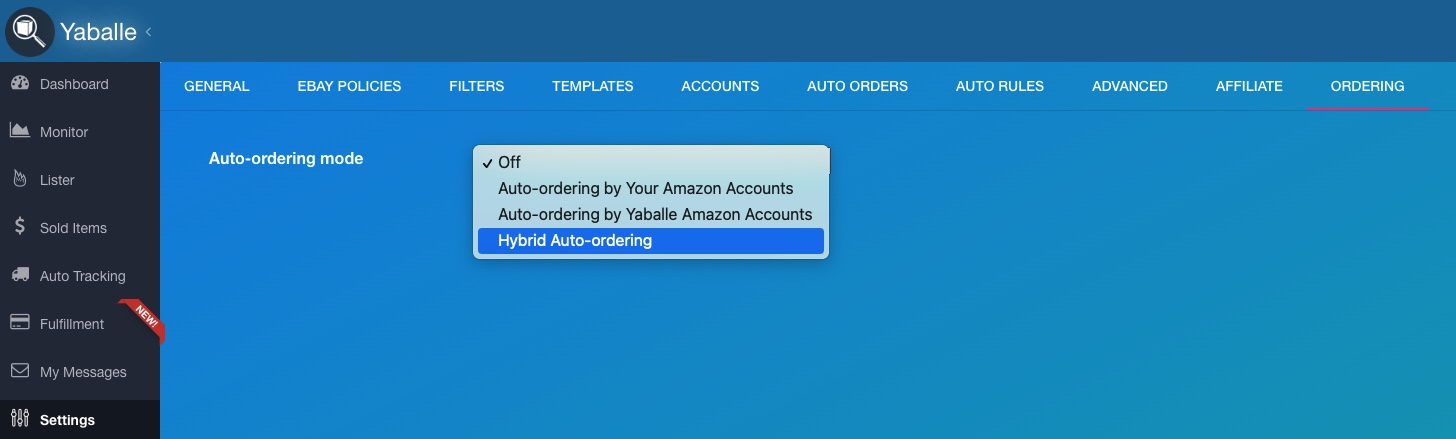Open the Templates tab
This screenshot has width=1456, height=439.
point(592,86)
